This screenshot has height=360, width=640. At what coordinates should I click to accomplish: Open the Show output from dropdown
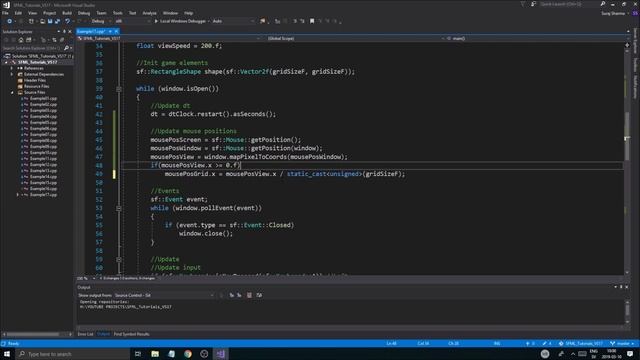point(164,295)
